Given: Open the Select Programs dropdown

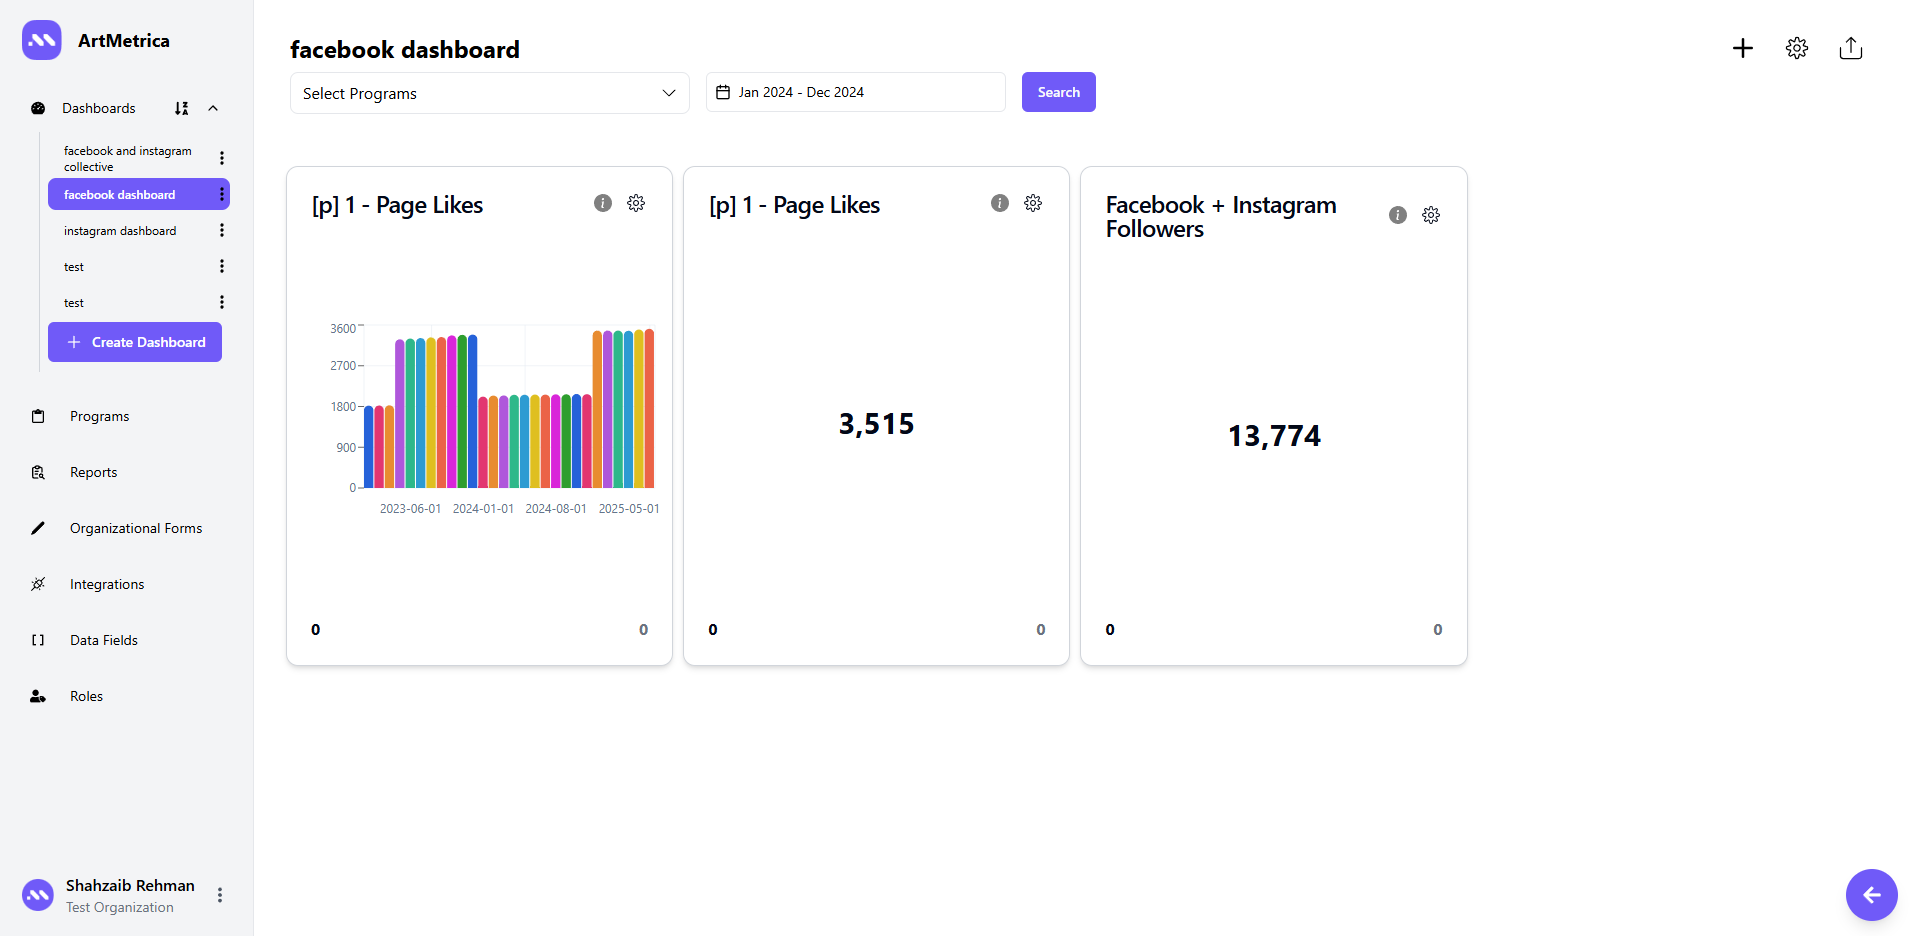Looking at the screenshot, I should pyautogui.click(x=490, y=93).
